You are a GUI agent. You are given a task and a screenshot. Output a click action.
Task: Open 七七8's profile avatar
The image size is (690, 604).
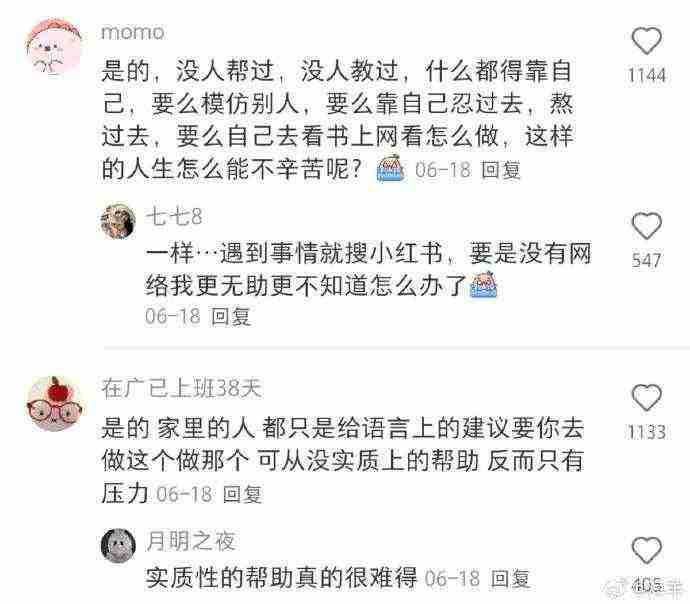coord(118,221)
